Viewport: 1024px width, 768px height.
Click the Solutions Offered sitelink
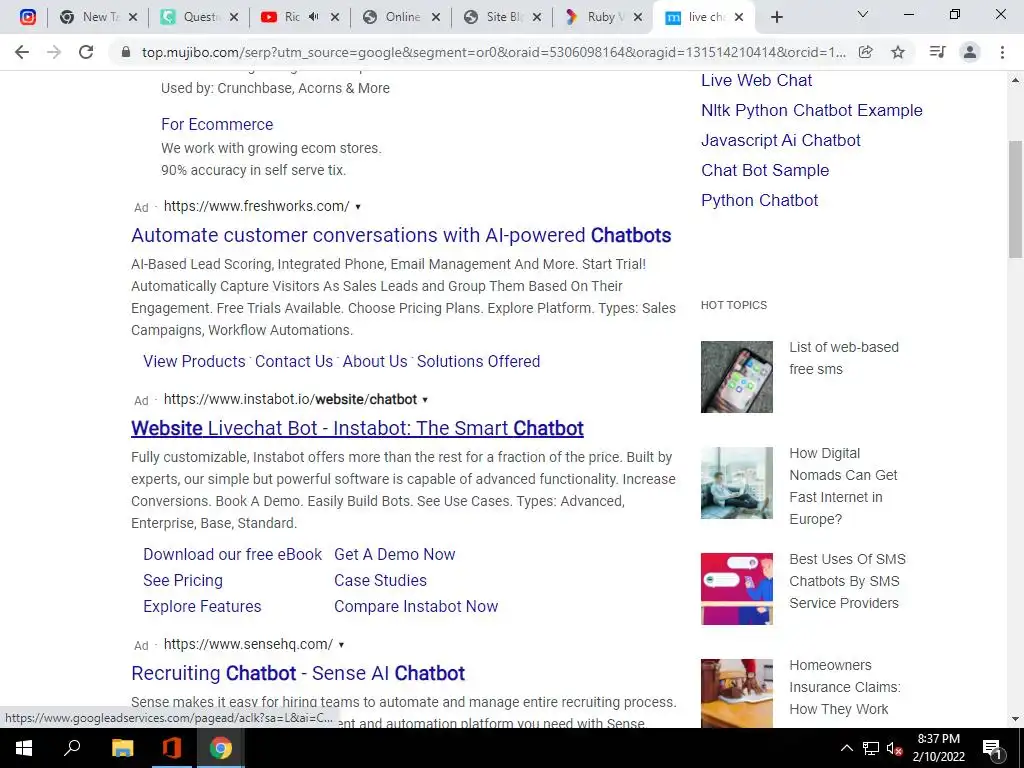479,361
